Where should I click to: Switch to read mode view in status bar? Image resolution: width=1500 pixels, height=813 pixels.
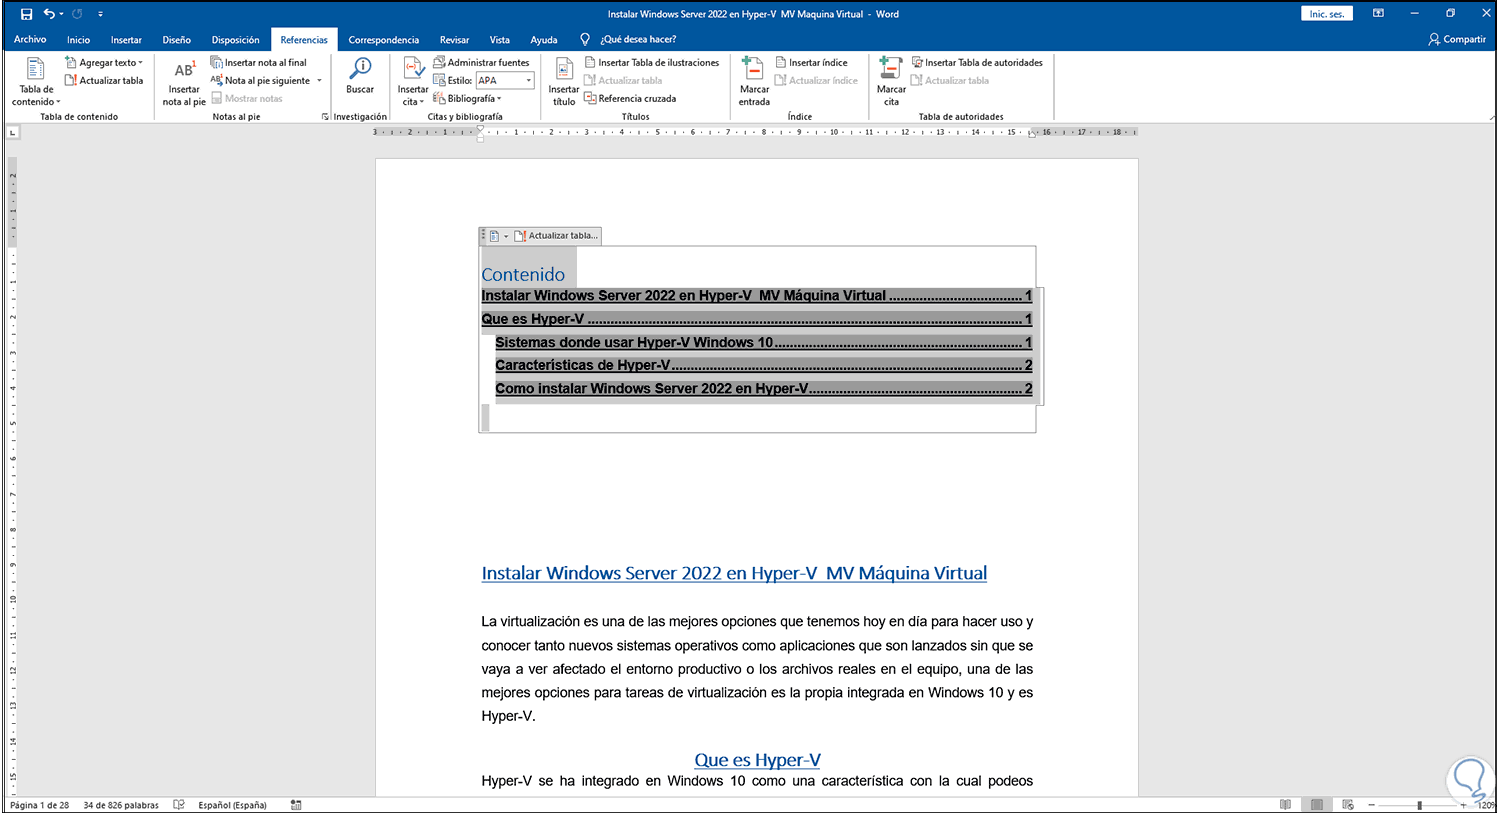[1285, 805]
